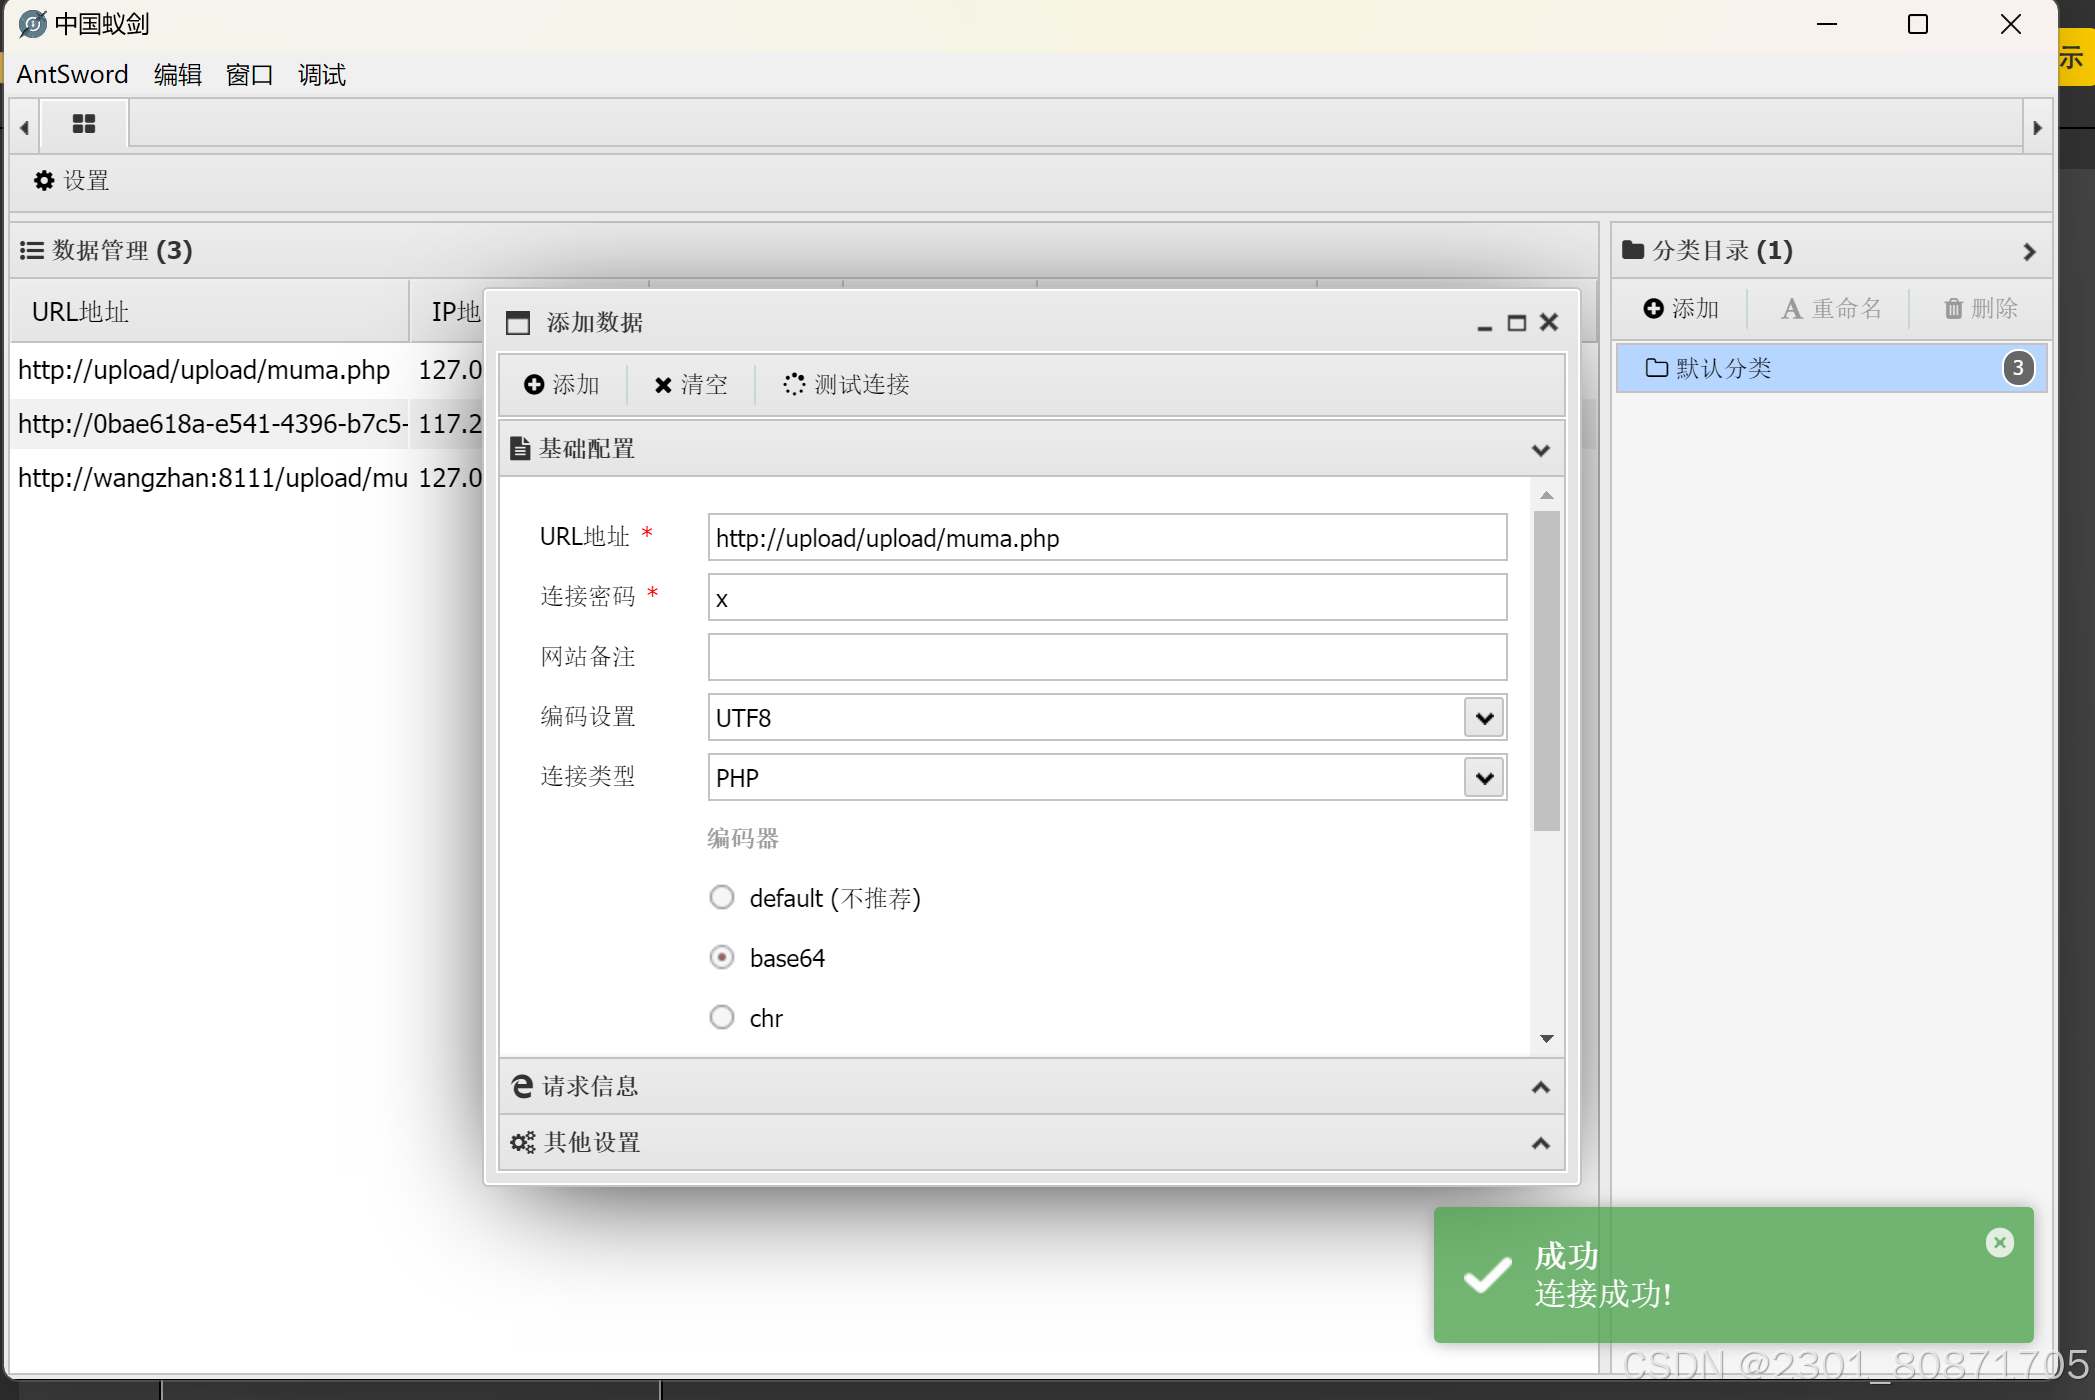The image size is (2095, 1400).
Task: Click 清空 to clear the form
Action: [x=691, y=385]
